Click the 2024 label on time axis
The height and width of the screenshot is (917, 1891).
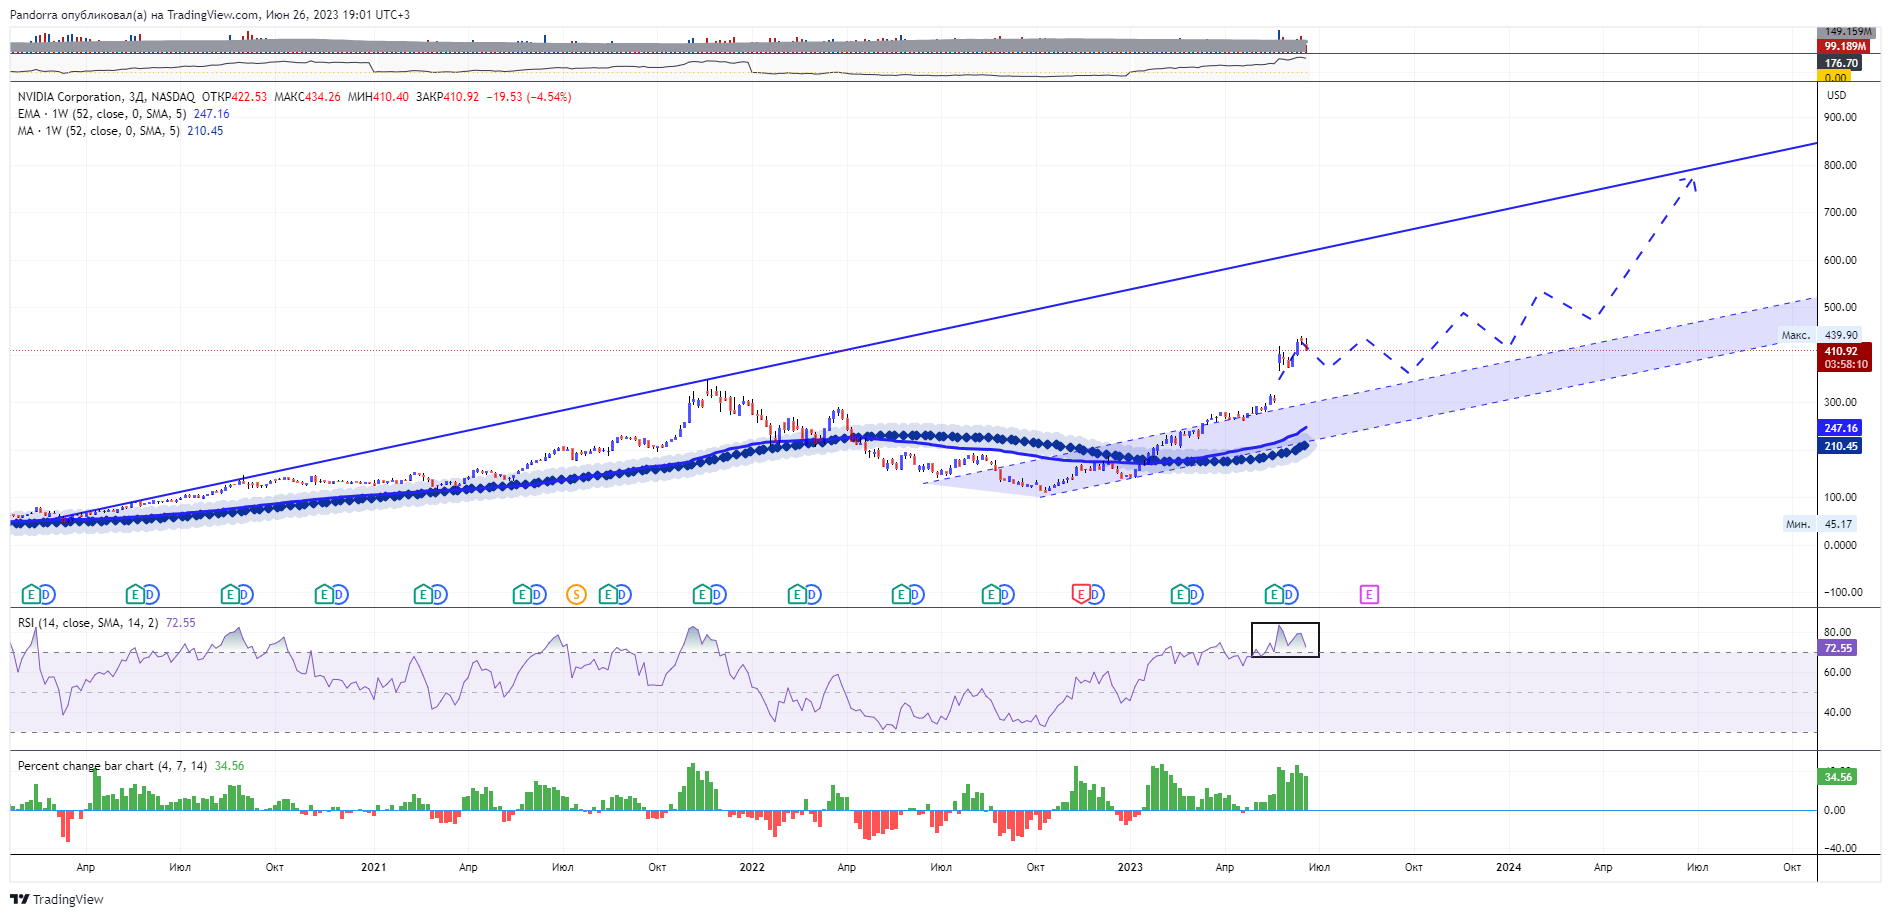click(1509, 867)
